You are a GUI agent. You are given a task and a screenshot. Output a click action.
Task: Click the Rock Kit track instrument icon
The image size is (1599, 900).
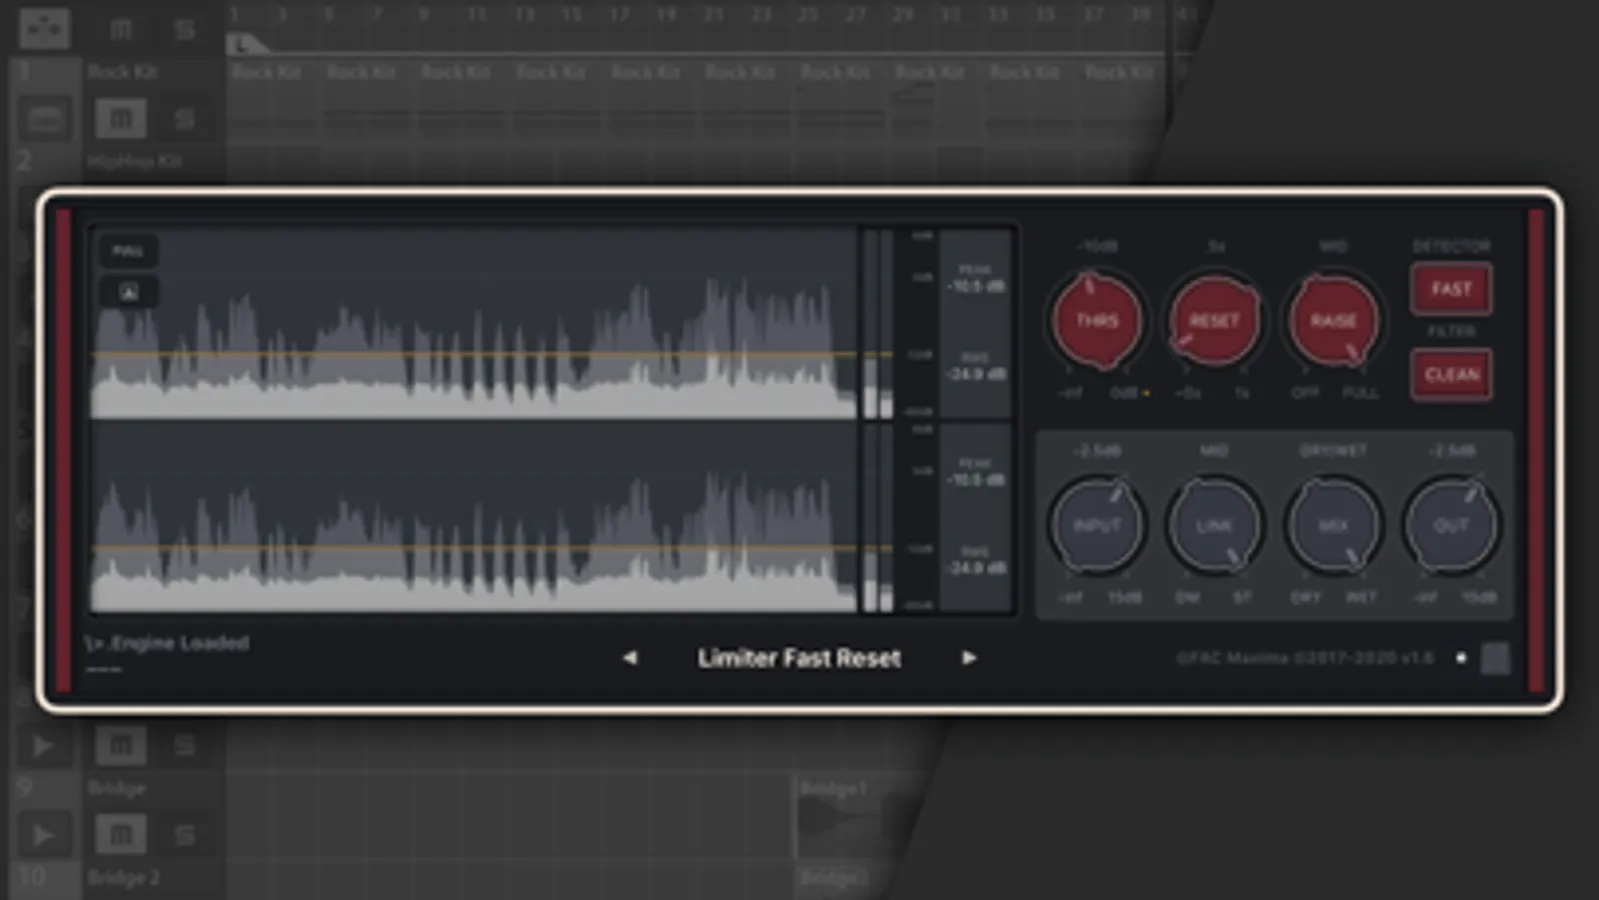click(x=45, y=119)
